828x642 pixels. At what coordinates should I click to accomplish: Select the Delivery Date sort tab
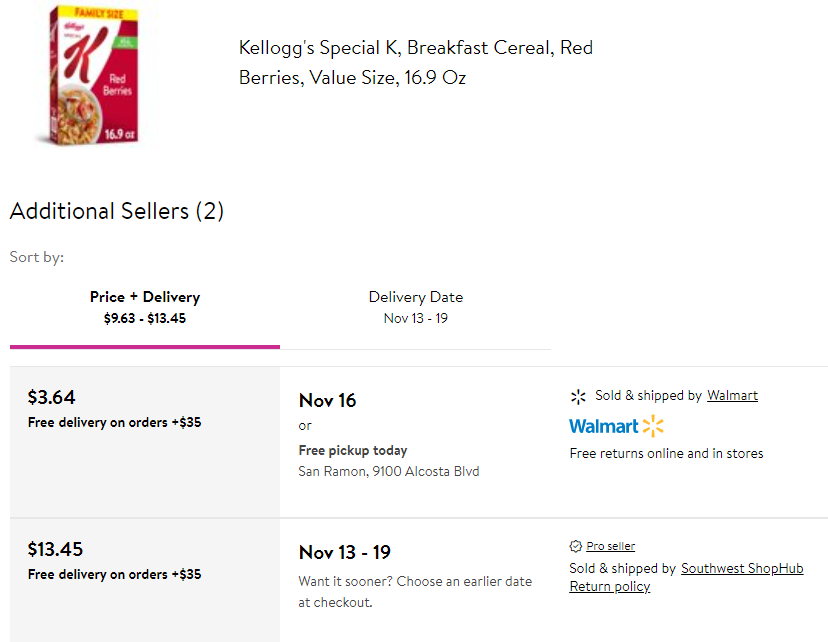416,308
